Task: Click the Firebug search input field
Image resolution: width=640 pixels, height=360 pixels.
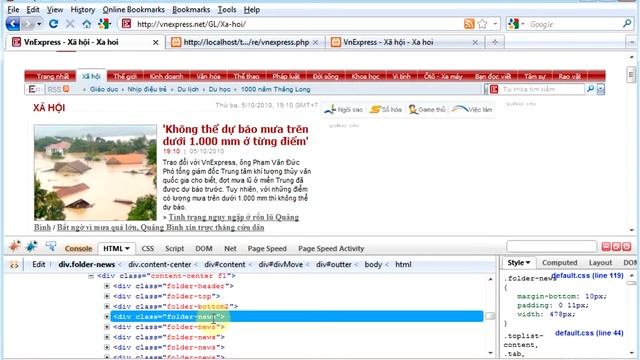Action: pos(552,246)
